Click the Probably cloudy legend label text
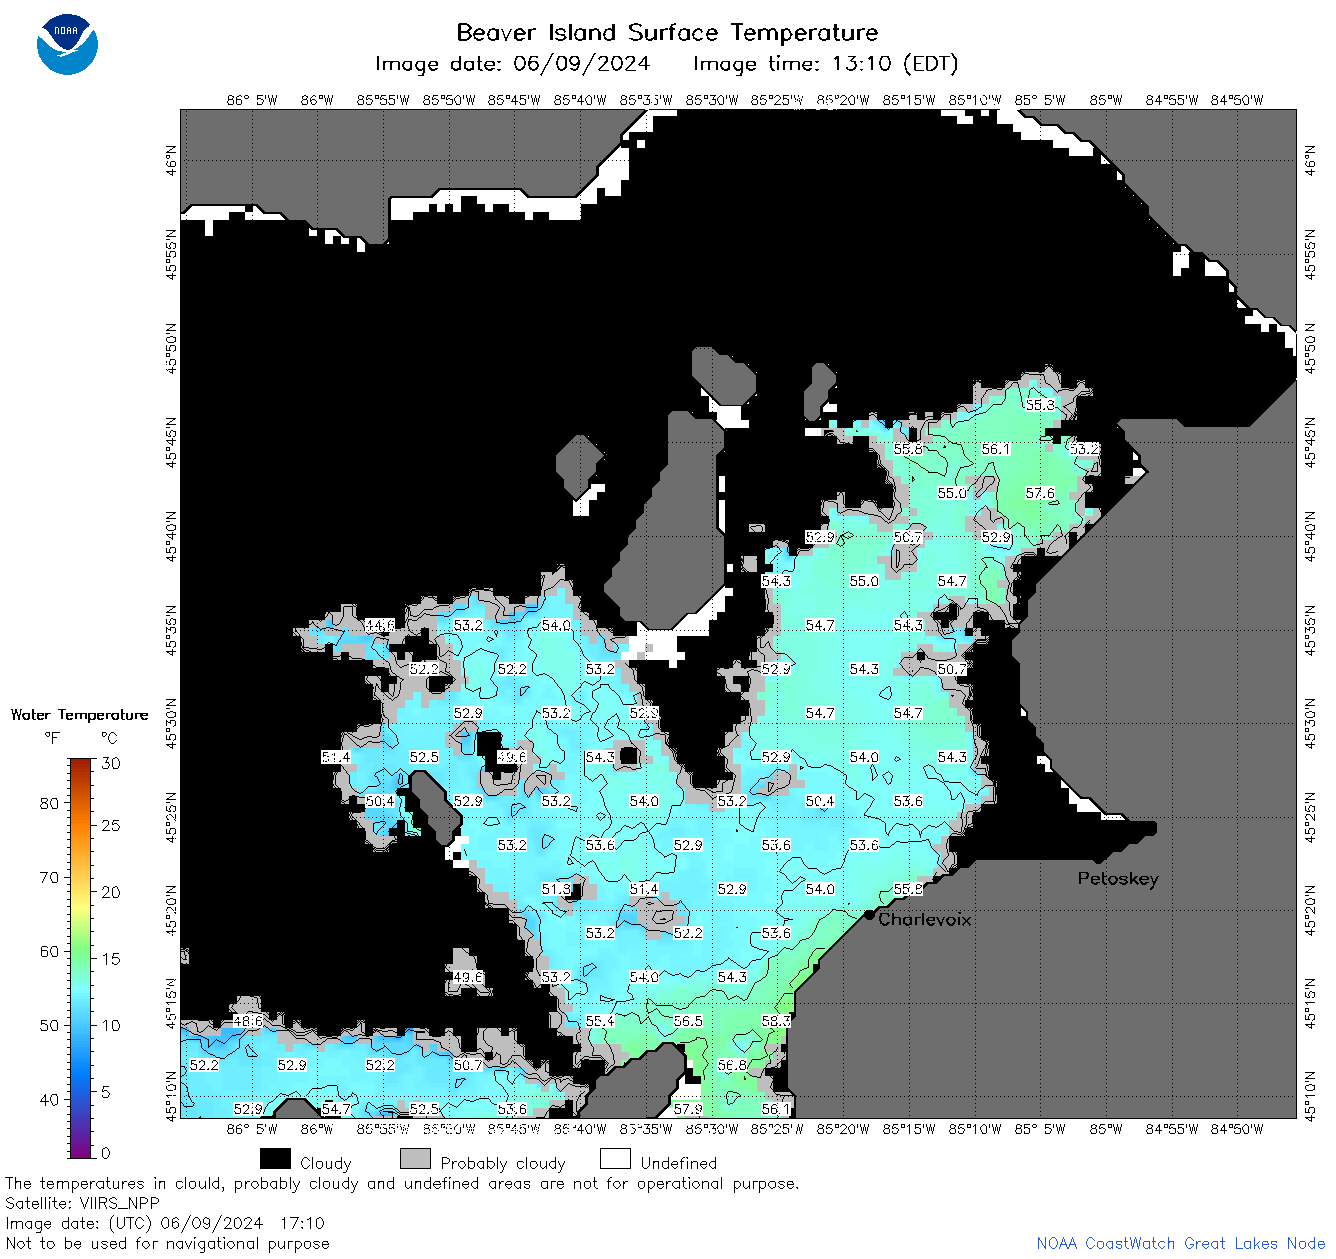Viewport: 1336px width, 1259px height. coord(503,1163)
